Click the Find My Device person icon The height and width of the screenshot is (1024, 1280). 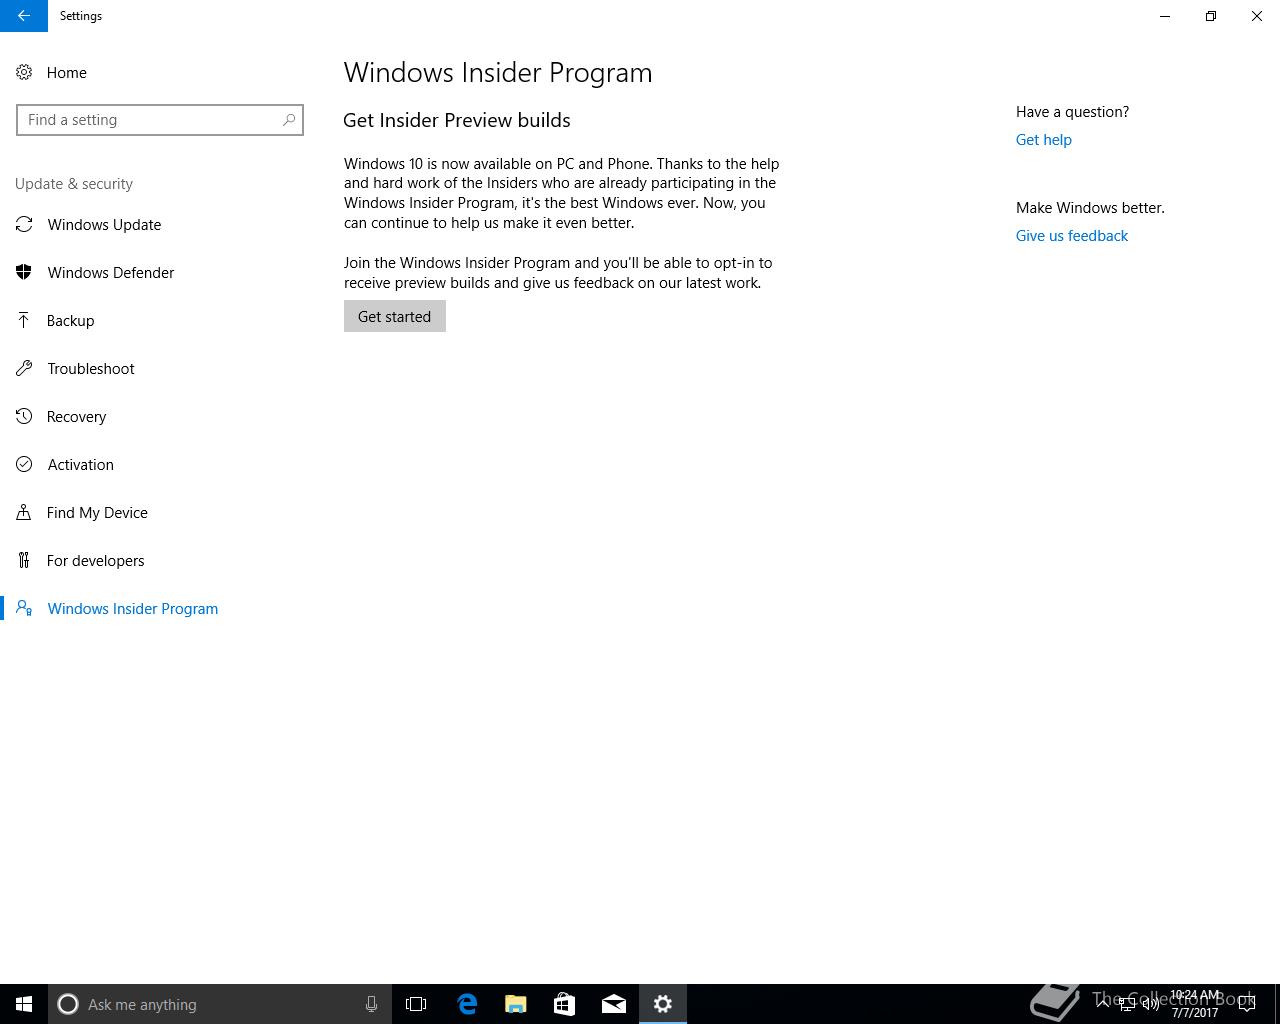[x=24, y=513]
